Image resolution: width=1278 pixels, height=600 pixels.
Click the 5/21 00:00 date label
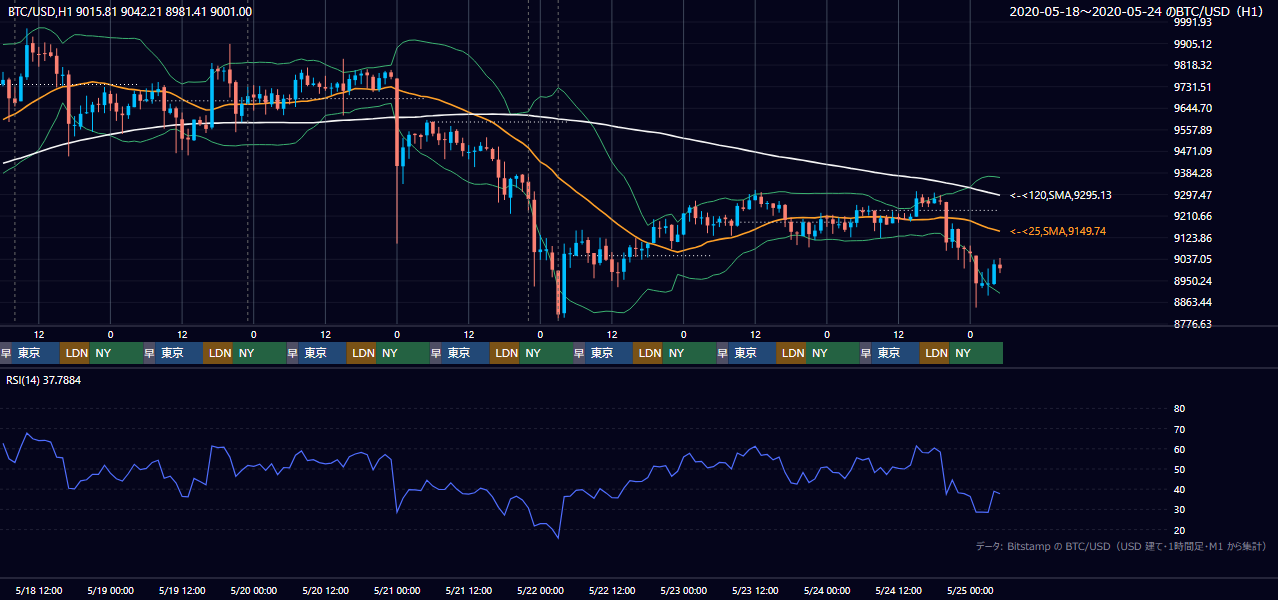click(x=397, y=591)
